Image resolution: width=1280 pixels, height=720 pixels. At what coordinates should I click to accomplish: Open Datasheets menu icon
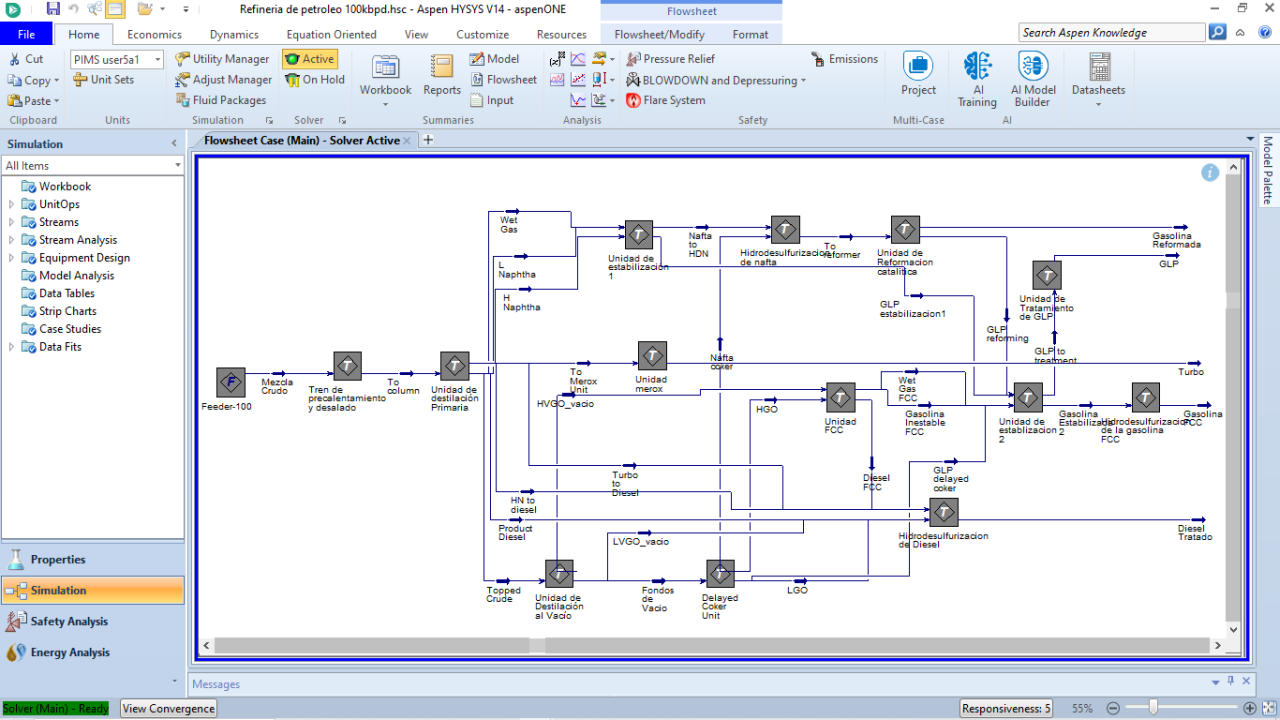[x=1099, y=67]
